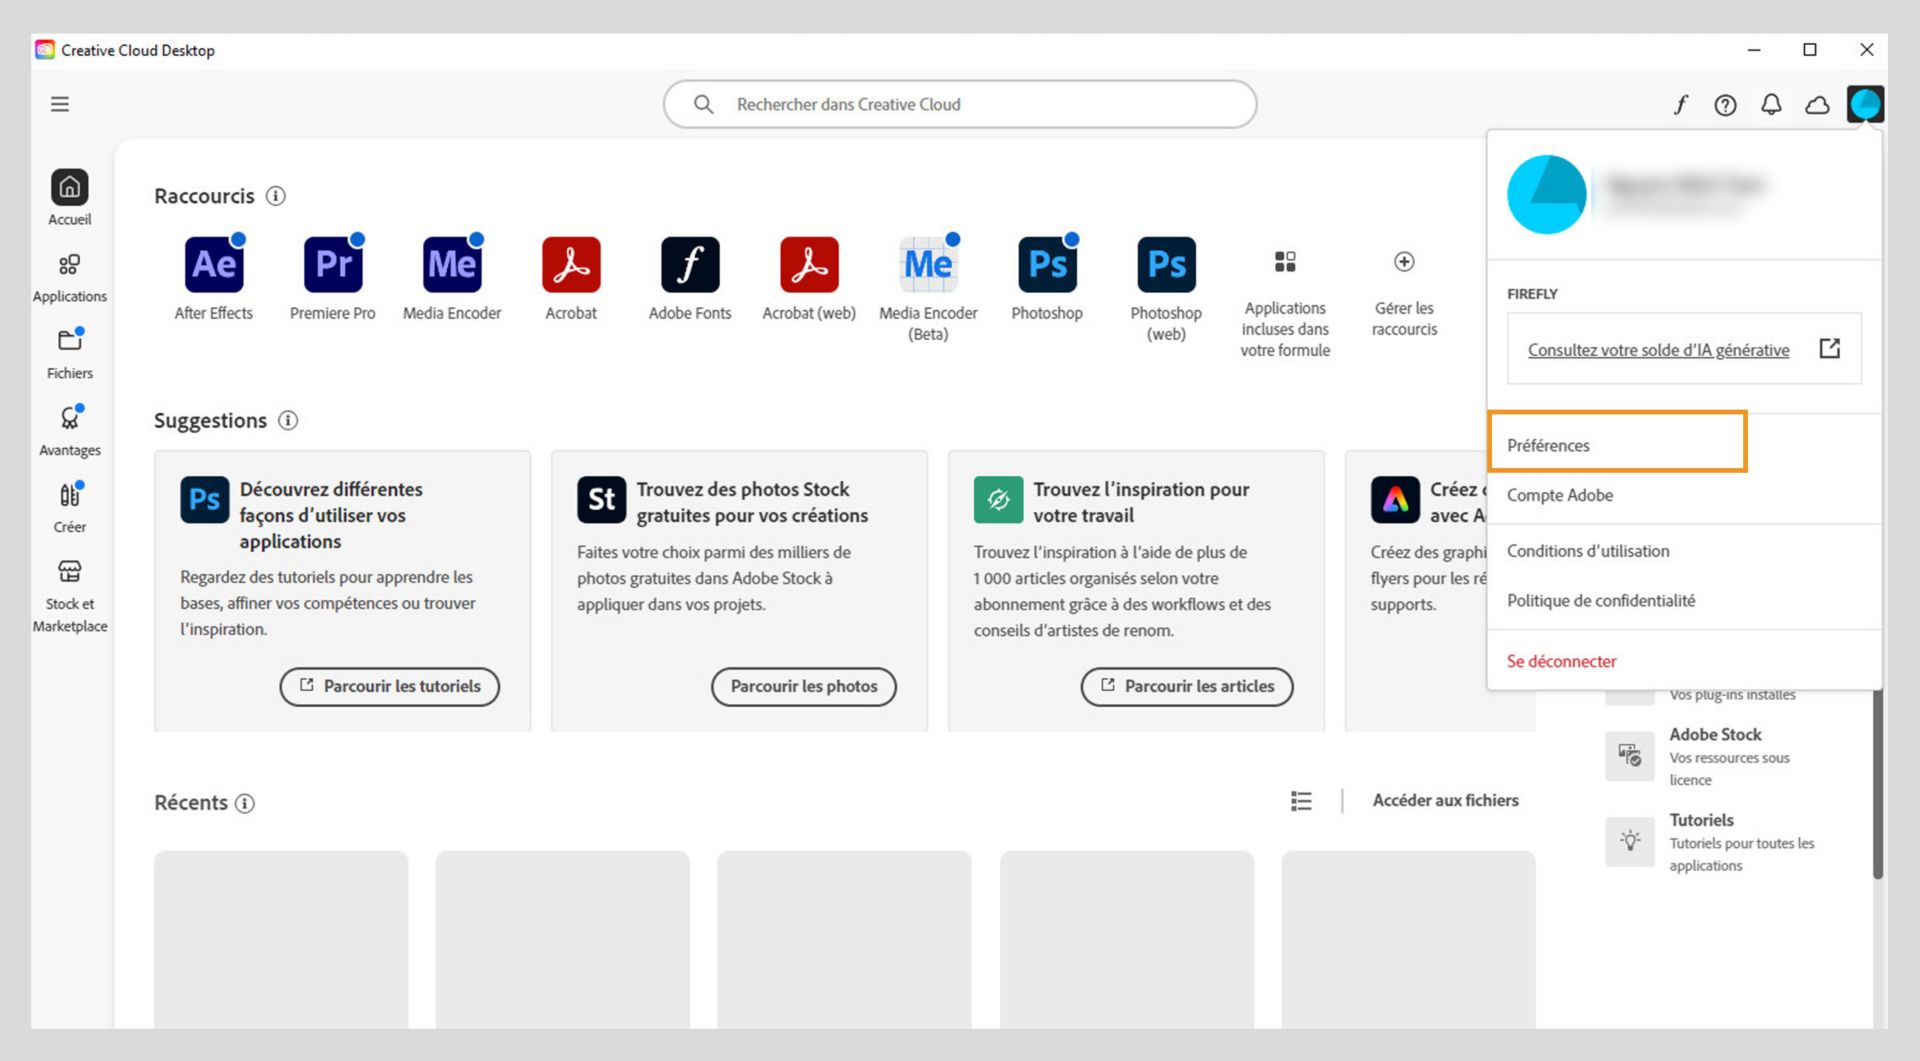The width and height of the screenshot is (1920, 1061).
Task: Show info for Raccourcis section
Action: (276, 196)
